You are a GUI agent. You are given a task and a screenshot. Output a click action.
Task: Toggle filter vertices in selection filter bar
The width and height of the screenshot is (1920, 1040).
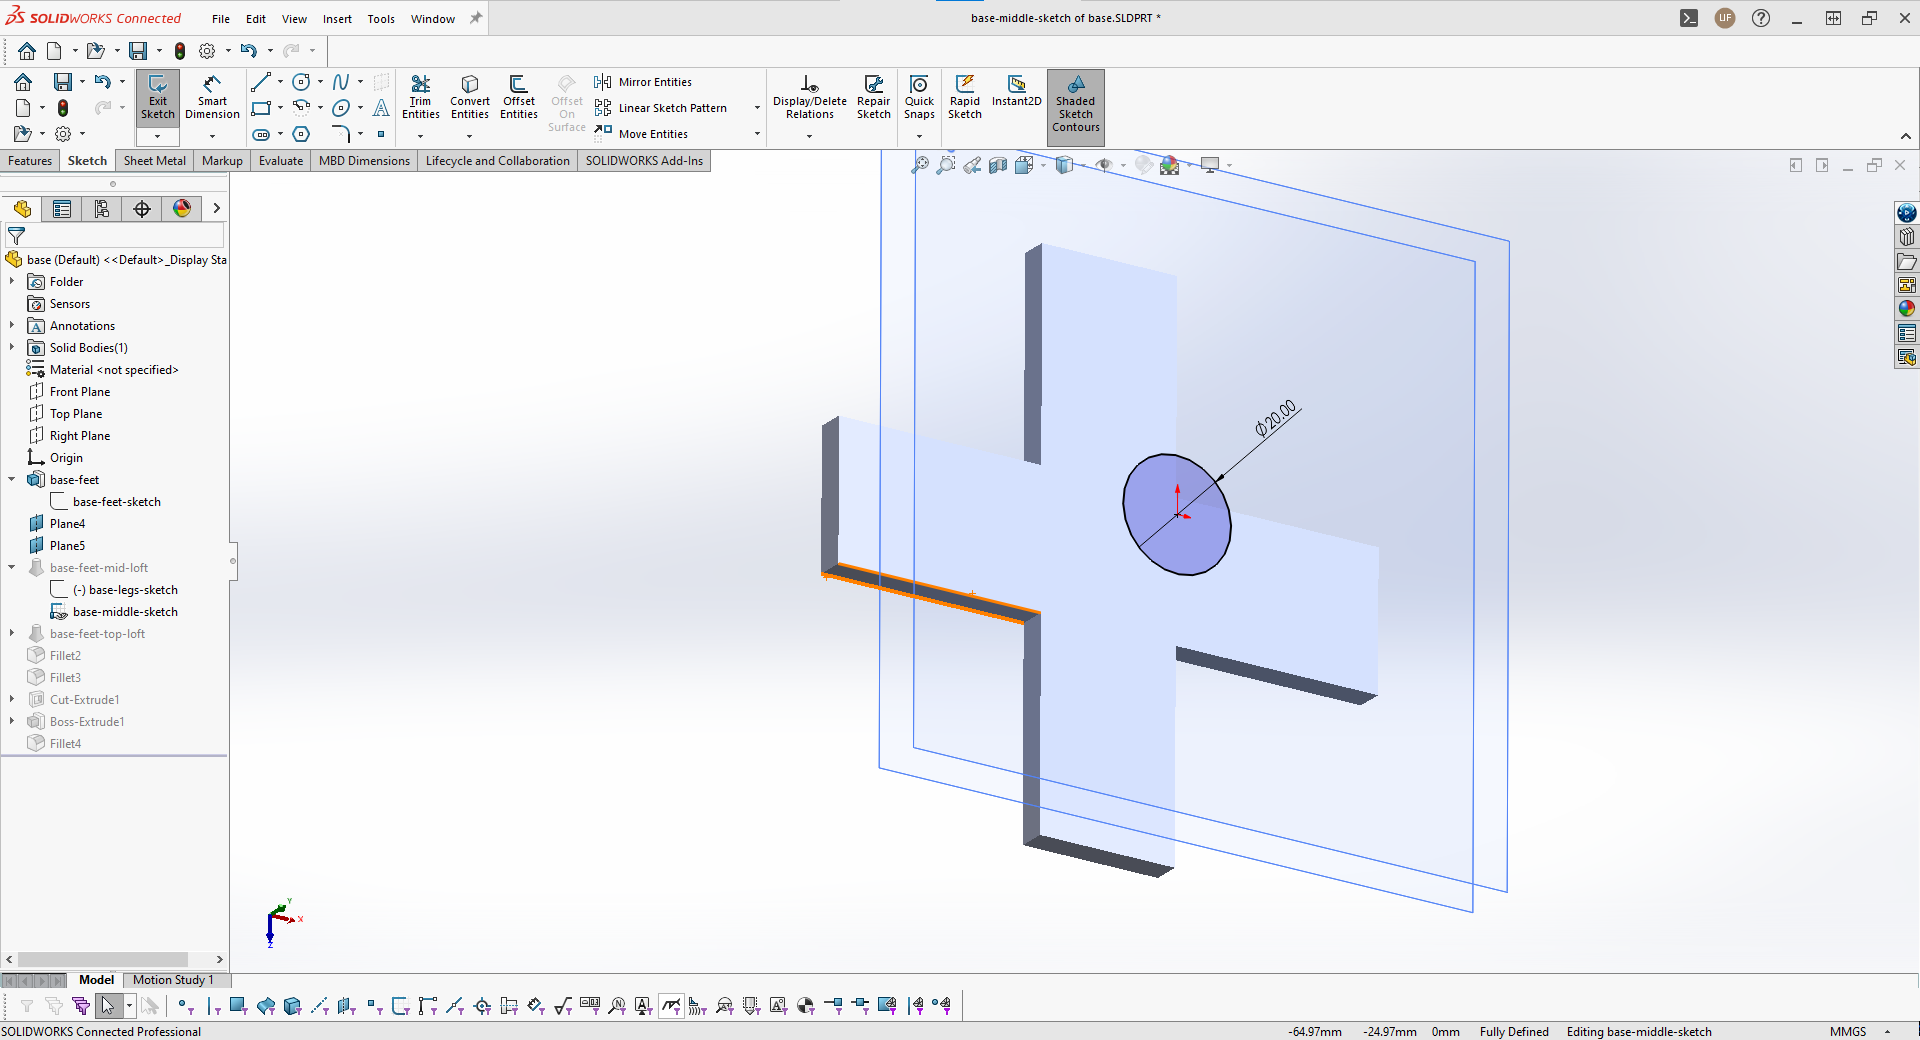tap(185, 1006)
